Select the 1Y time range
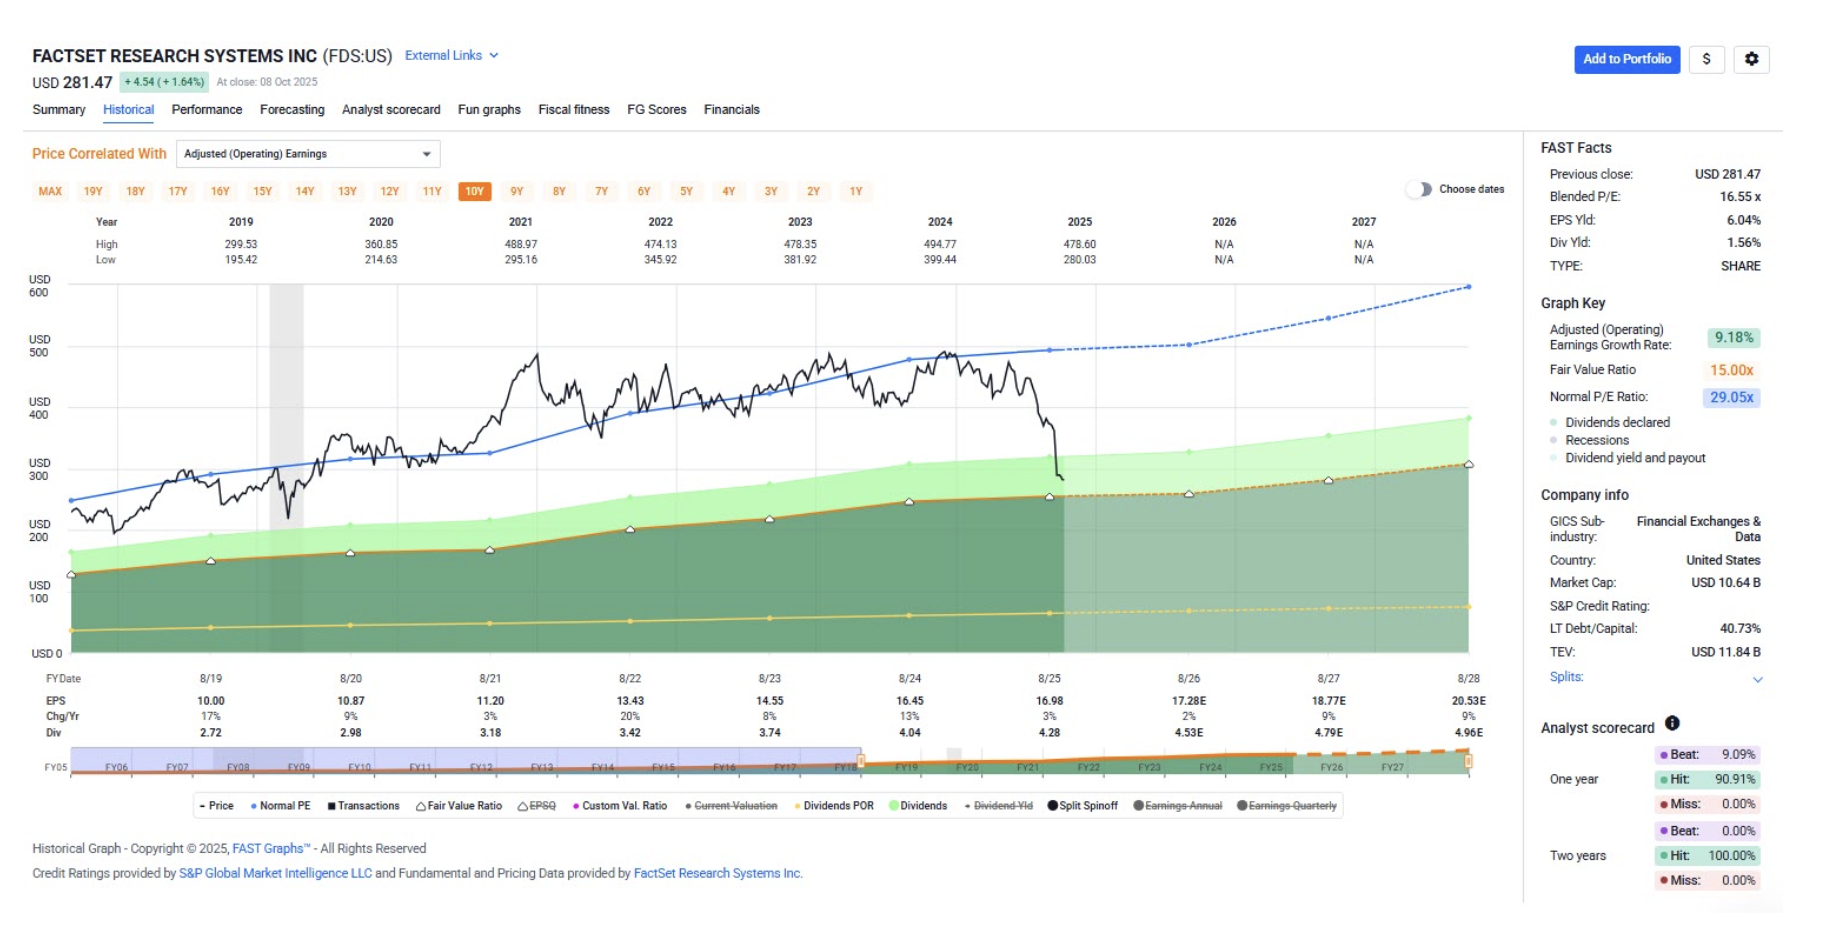This screenshot has height=952, width=1836. click(856, 191)
